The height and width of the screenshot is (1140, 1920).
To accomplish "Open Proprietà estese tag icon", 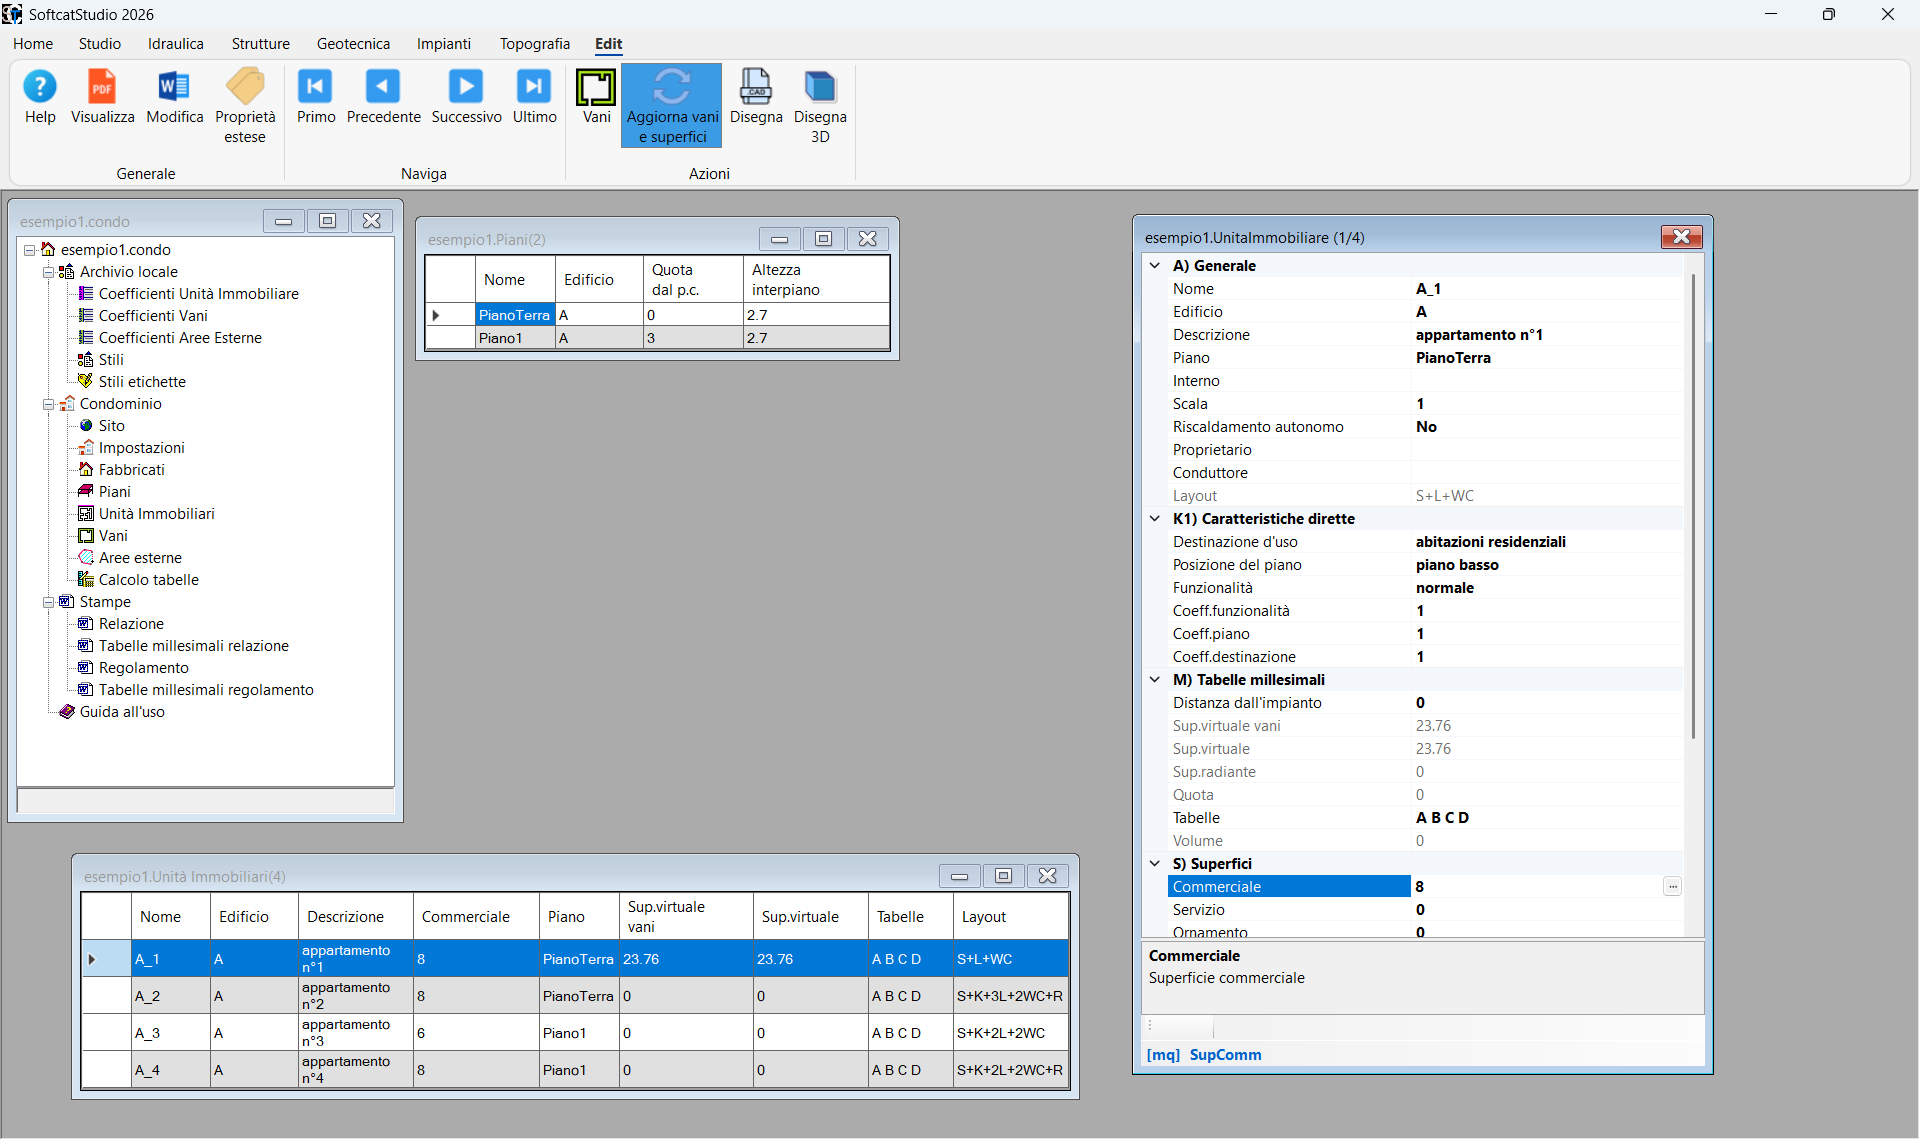I will [x=245, y=106].
